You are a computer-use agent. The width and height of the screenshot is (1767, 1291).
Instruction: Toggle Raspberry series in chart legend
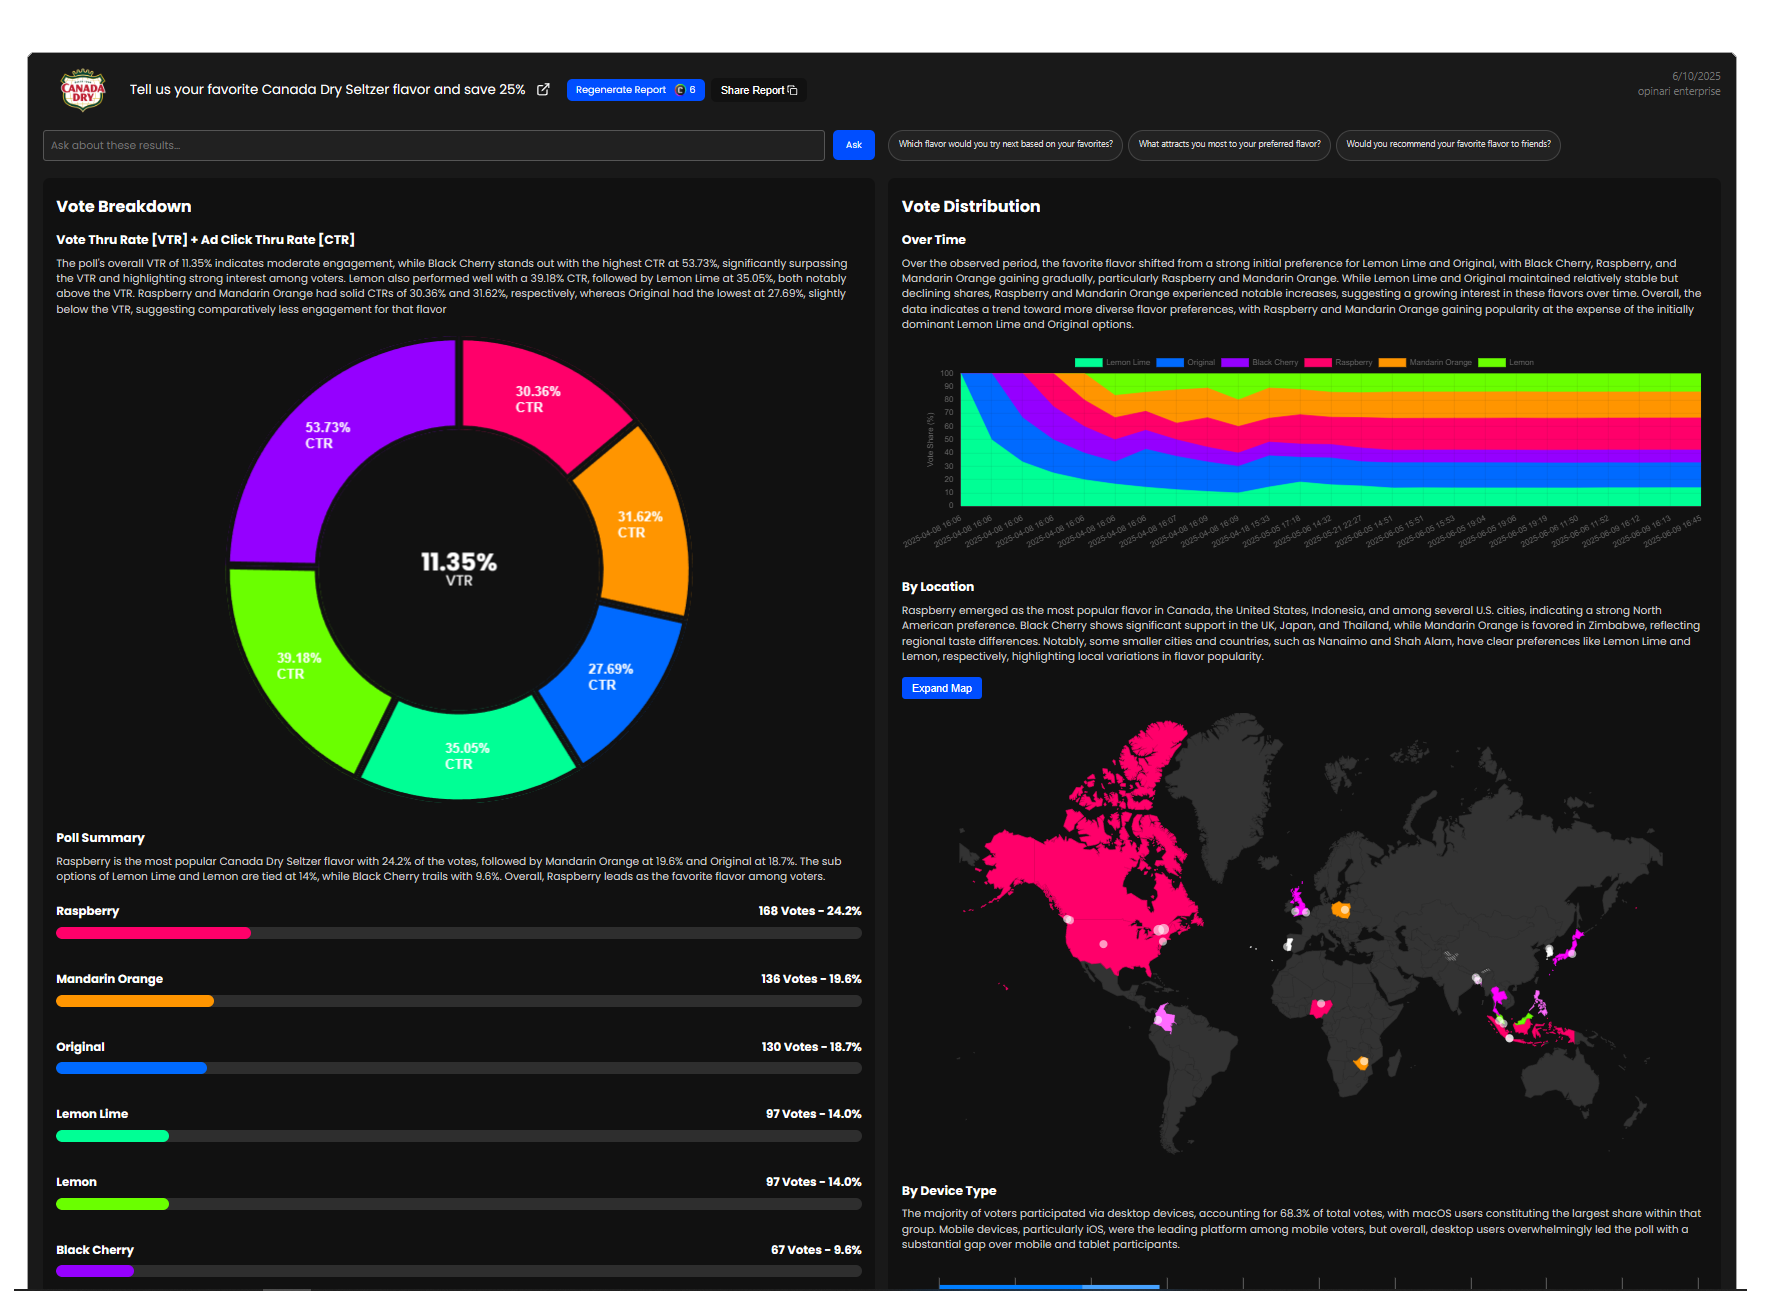click(1338, 362)
